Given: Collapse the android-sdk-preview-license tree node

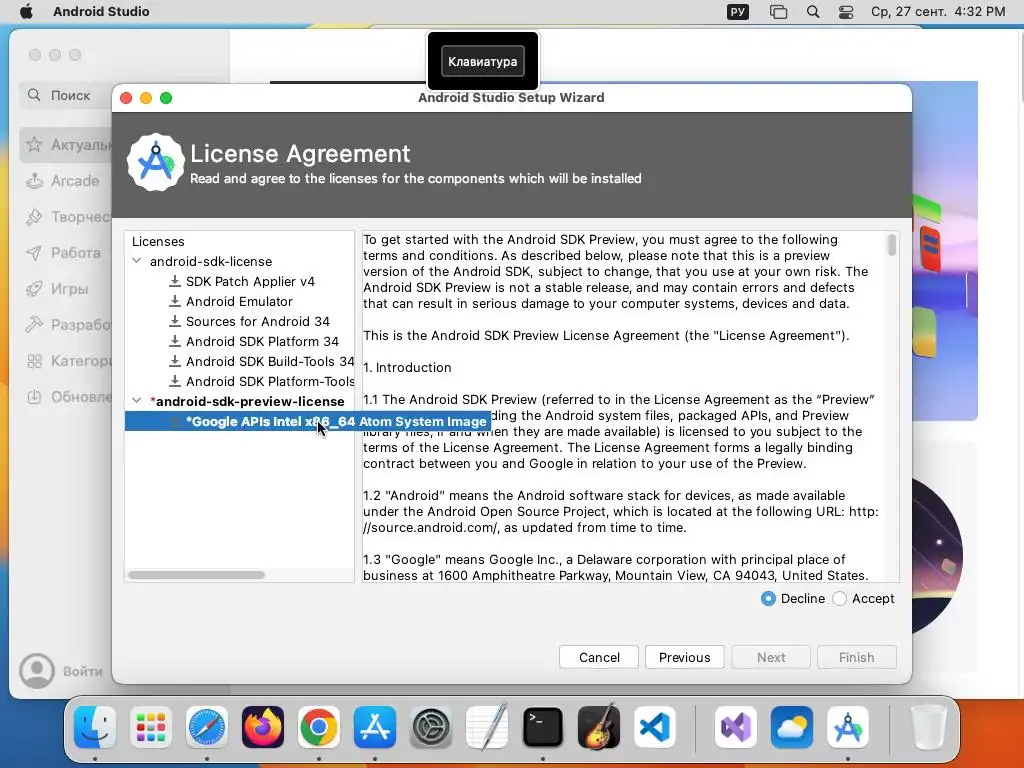Looking at the screenshot, I should tap(136, 400).
